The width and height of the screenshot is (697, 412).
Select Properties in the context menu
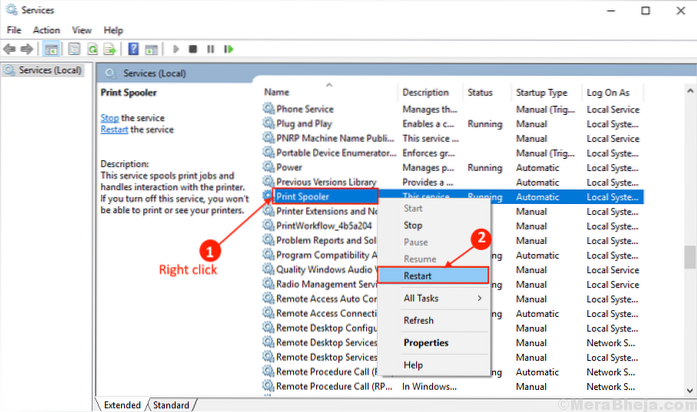pos(425,342)
